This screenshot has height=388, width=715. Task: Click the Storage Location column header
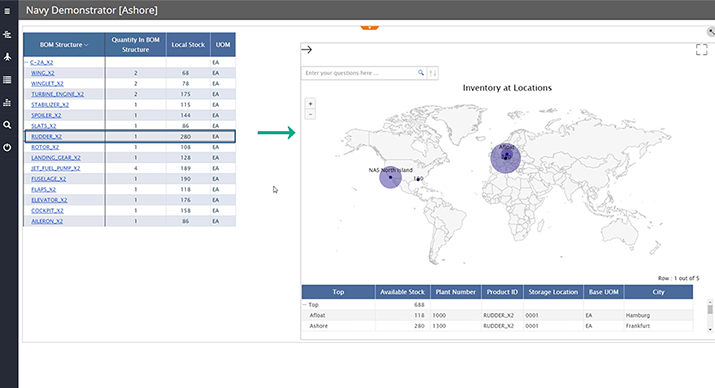[553, 292]
